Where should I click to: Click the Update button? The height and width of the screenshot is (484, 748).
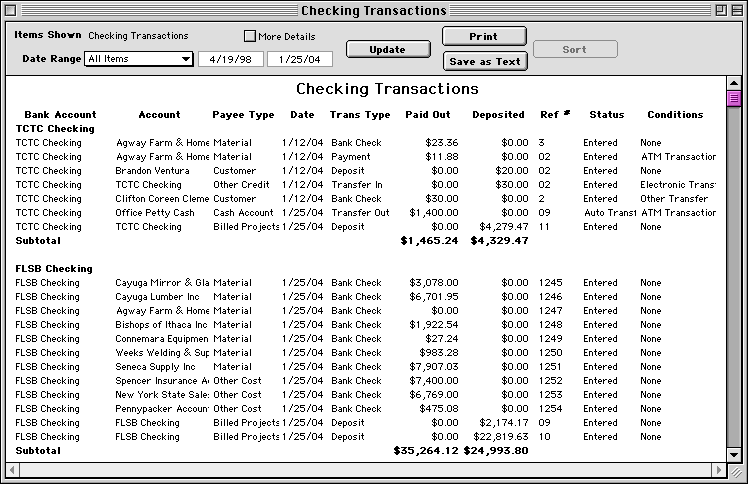[387, 49]
